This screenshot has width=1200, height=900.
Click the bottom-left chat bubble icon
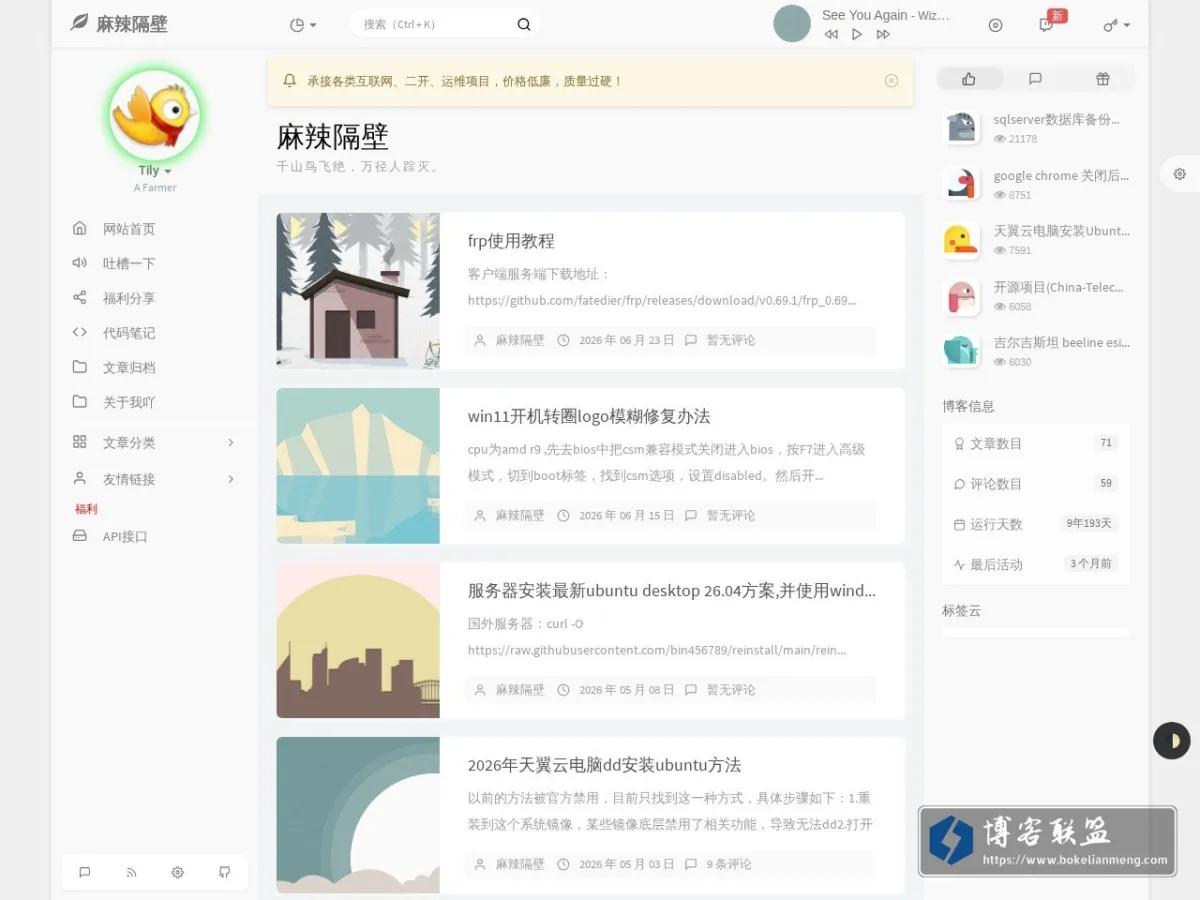click(x=85, y=872)
